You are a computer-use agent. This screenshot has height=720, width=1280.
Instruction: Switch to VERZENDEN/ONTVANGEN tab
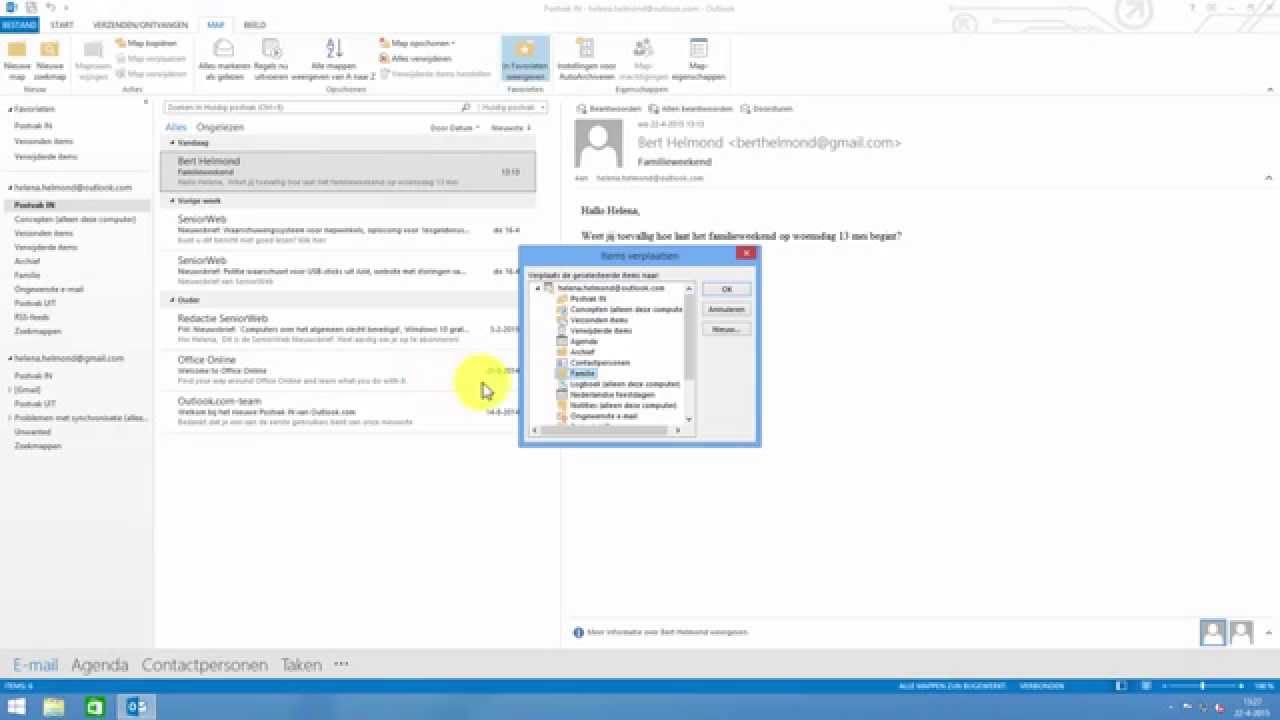pyautogui.click(x=138, y=24)
